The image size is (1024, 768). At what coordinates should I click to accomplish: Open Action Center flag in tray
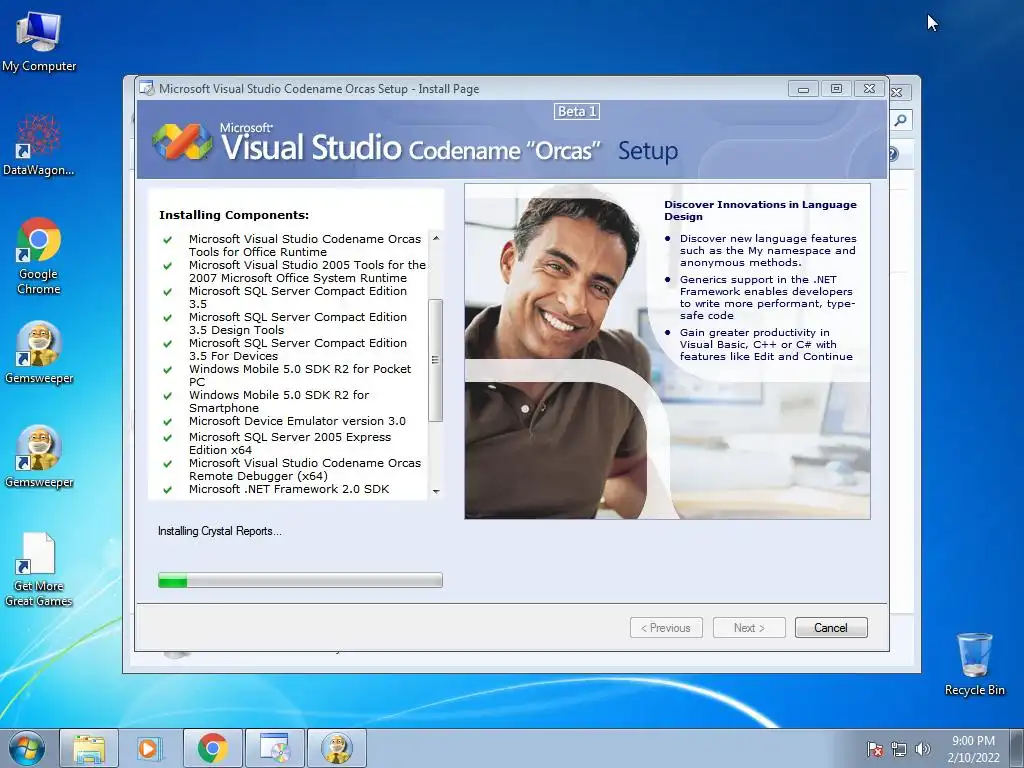coord(875,749)
